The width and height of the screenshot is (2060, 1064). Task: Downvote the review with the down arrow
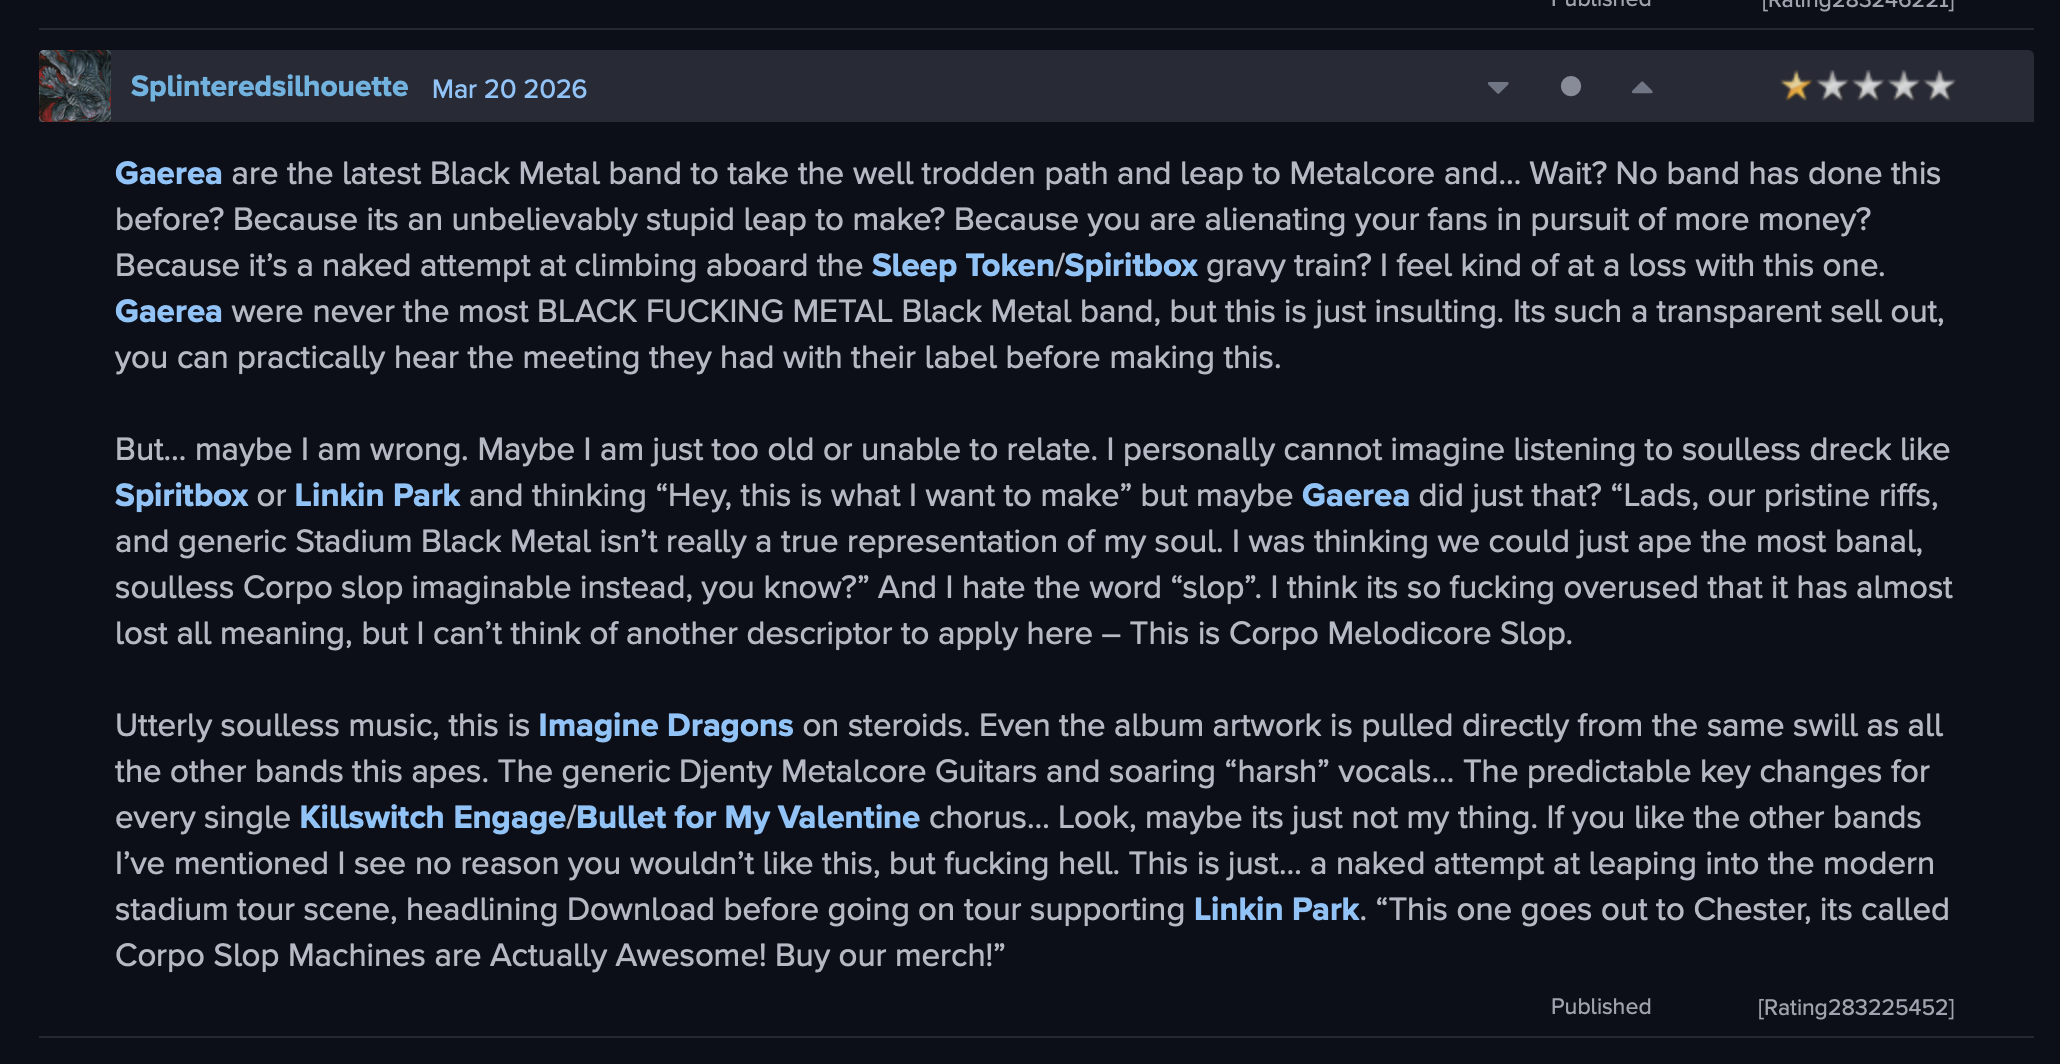[1498, 88]
